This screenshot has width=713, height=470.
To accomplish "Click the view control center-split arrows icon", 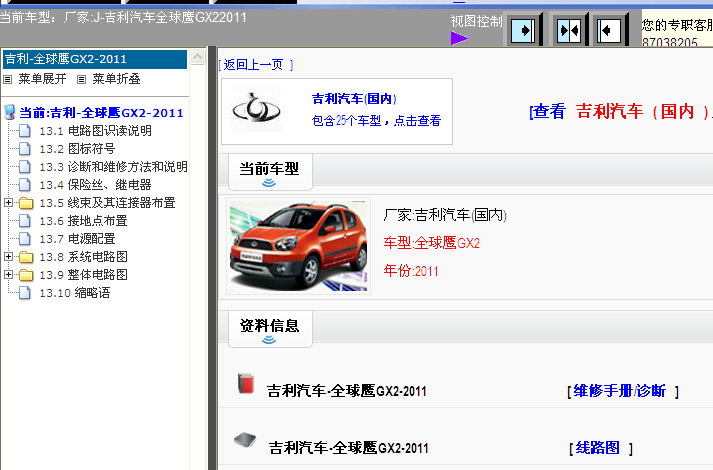I will tap(569, 31).
